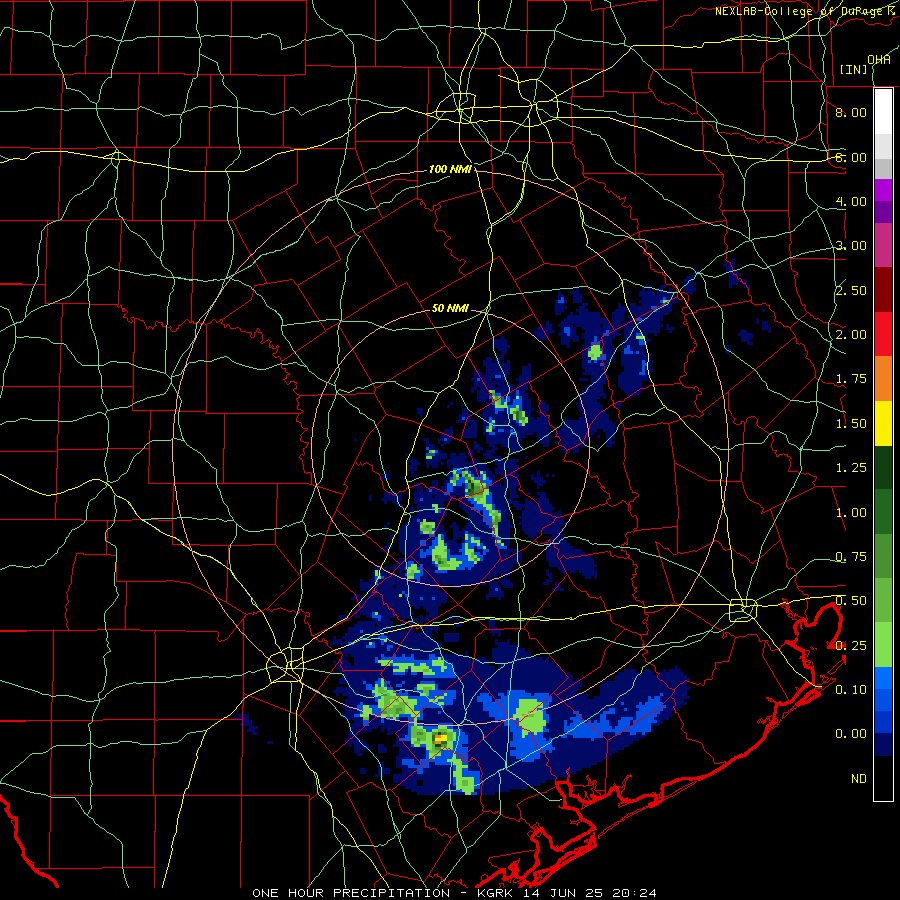The height and width of the screenshot is (900, 900).
Task: Select the bright red swatch at 2.00
Action: pyautogui.click(x=883, y=334)
